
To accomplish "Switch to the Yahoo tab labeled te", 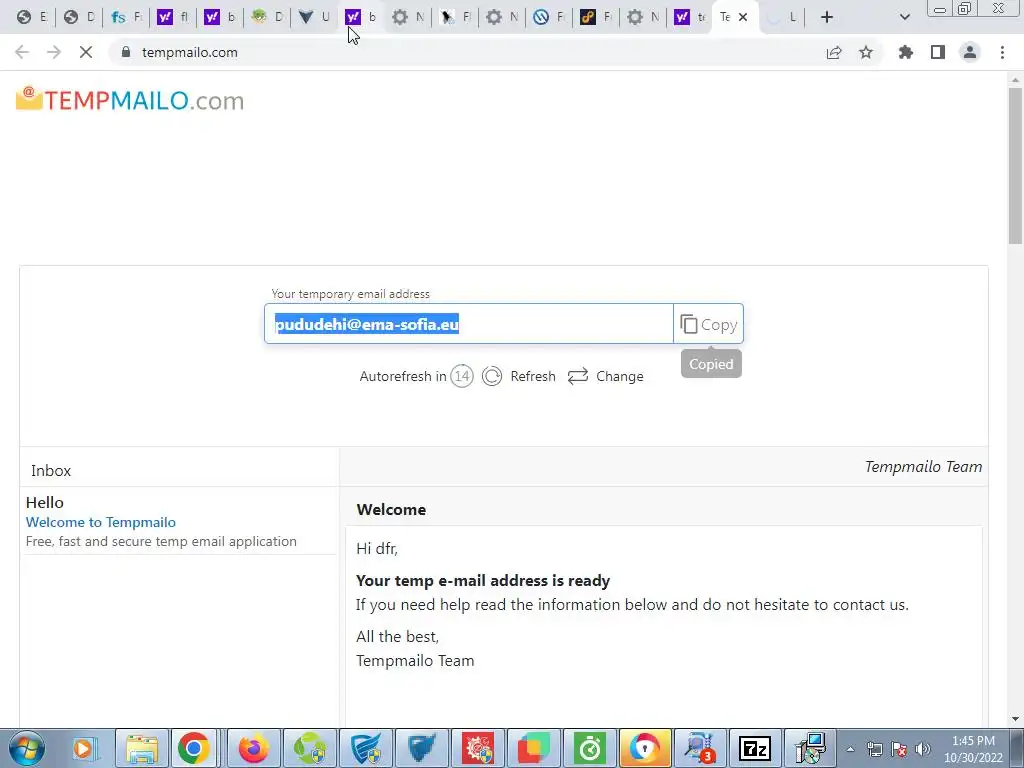I will pos(690,18).
